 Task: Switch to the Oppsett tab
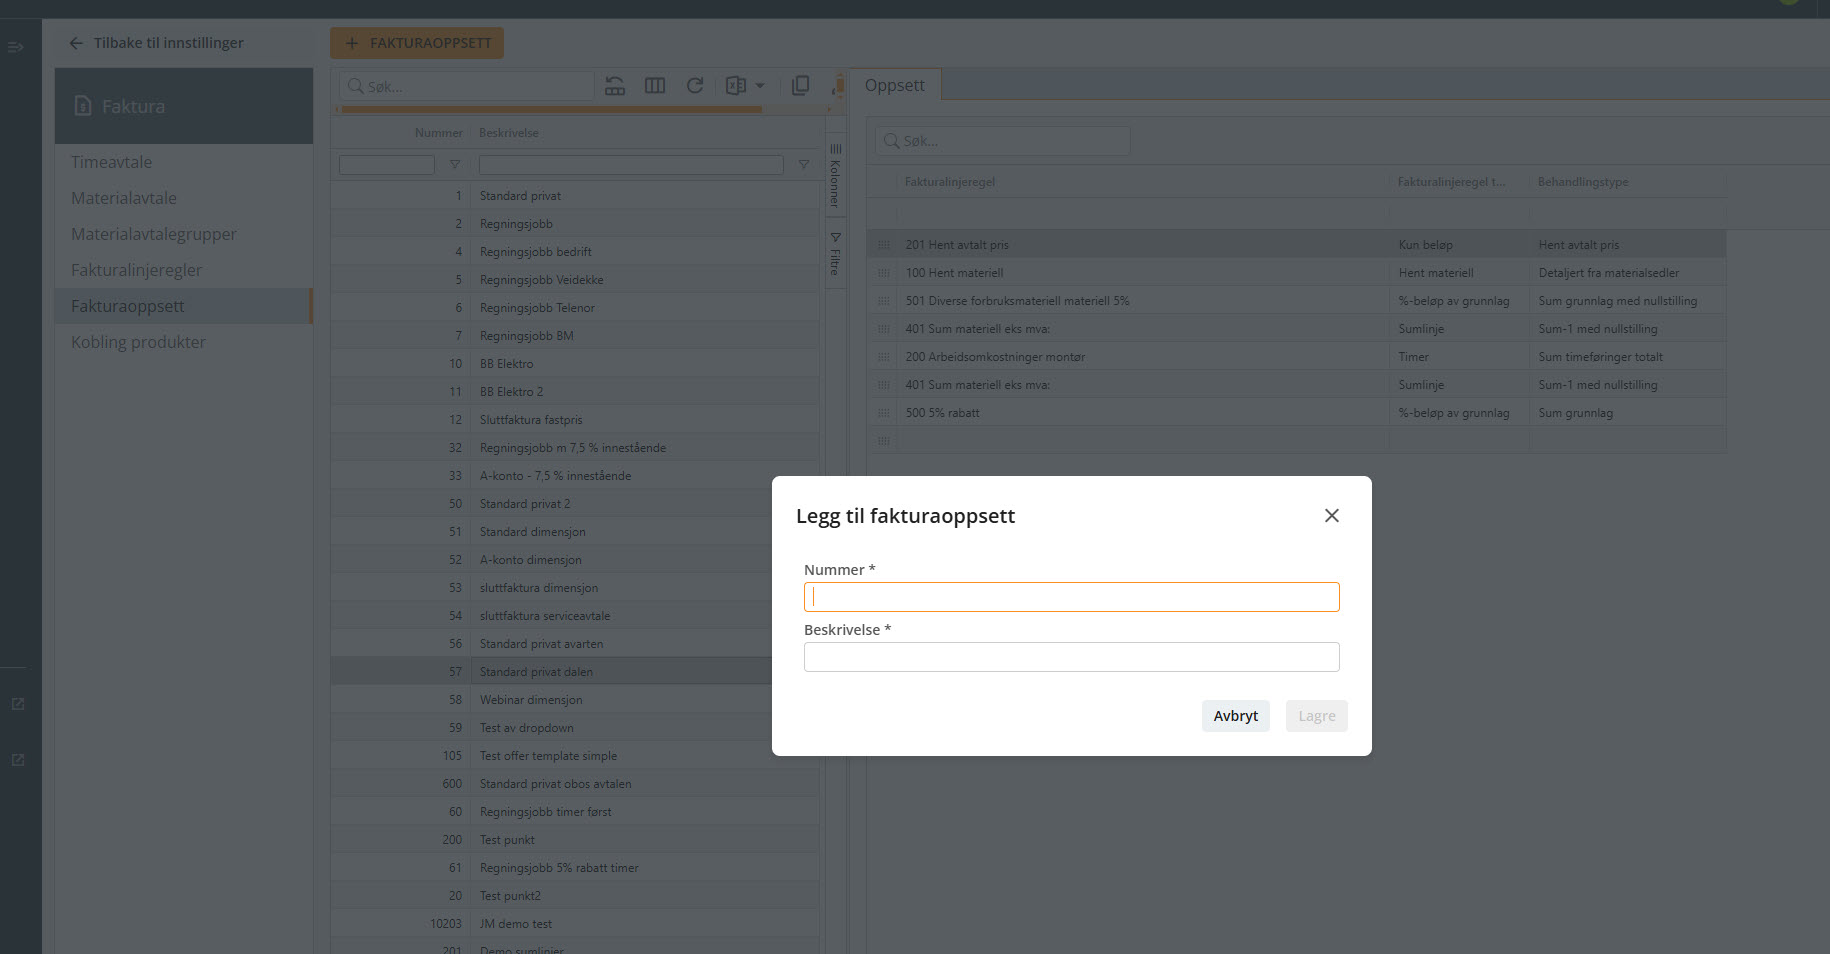[895, 85]
